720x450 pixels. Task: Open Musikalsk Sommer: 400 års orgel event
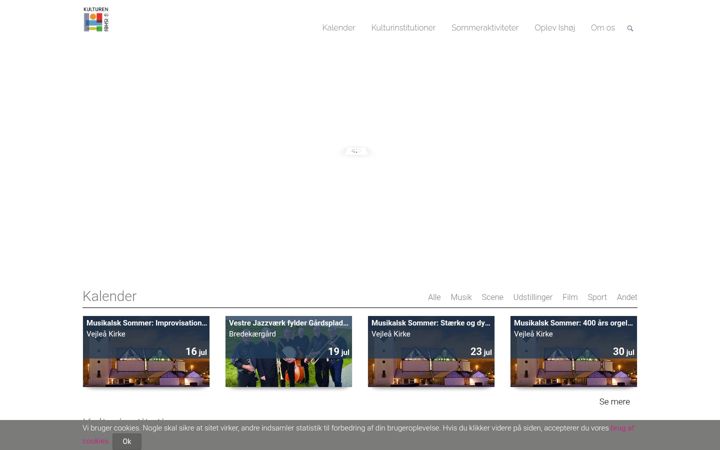[574, 351]
